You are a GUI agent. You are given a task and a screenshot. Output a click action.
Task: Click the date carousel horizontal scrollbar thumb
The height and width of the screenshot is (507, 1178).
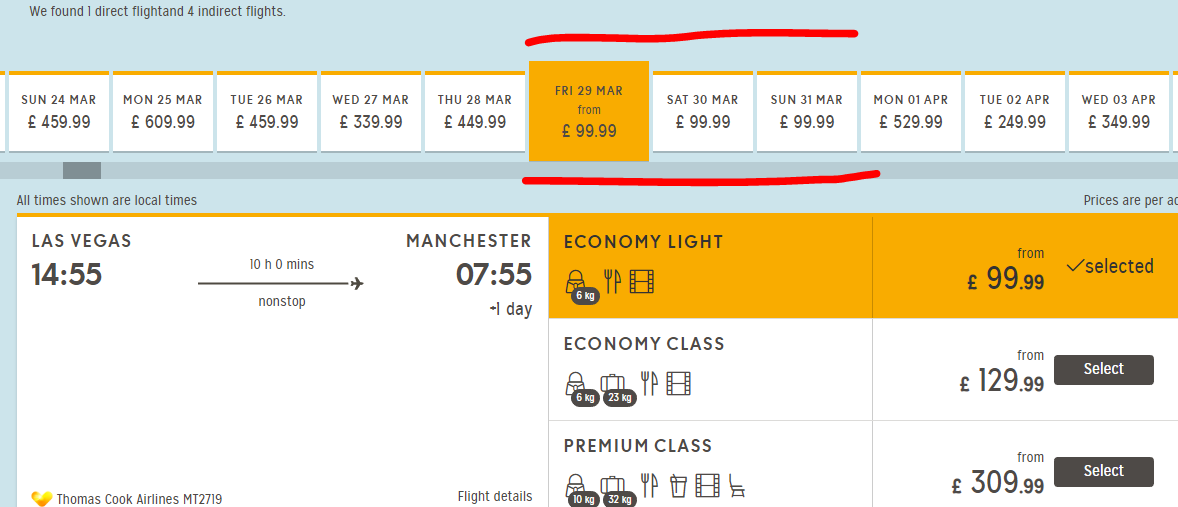[x=82, y=171]
